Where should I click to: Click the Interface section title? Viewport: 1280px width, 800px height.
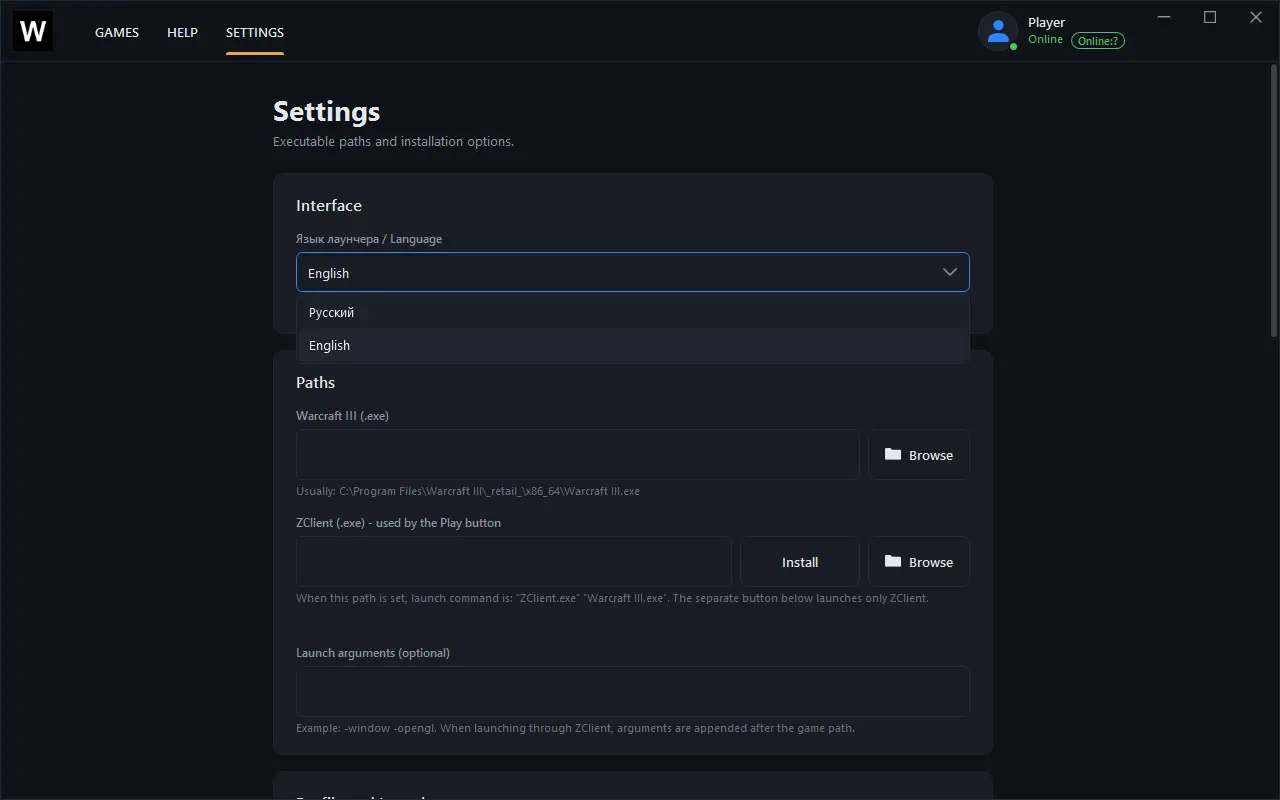pos(329,205)
